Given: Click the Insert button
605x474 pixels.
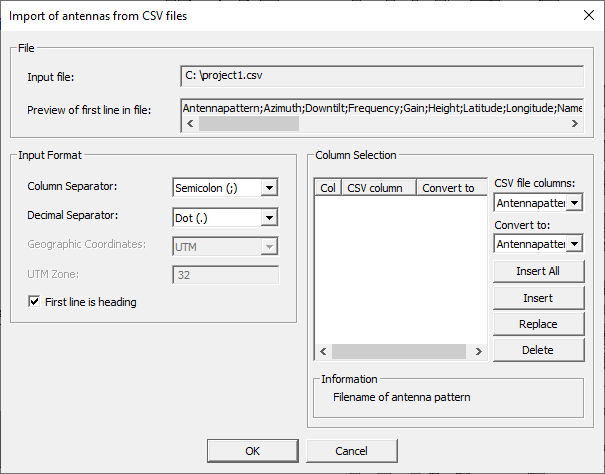Looking at the screenshot, I should [537, 298].
